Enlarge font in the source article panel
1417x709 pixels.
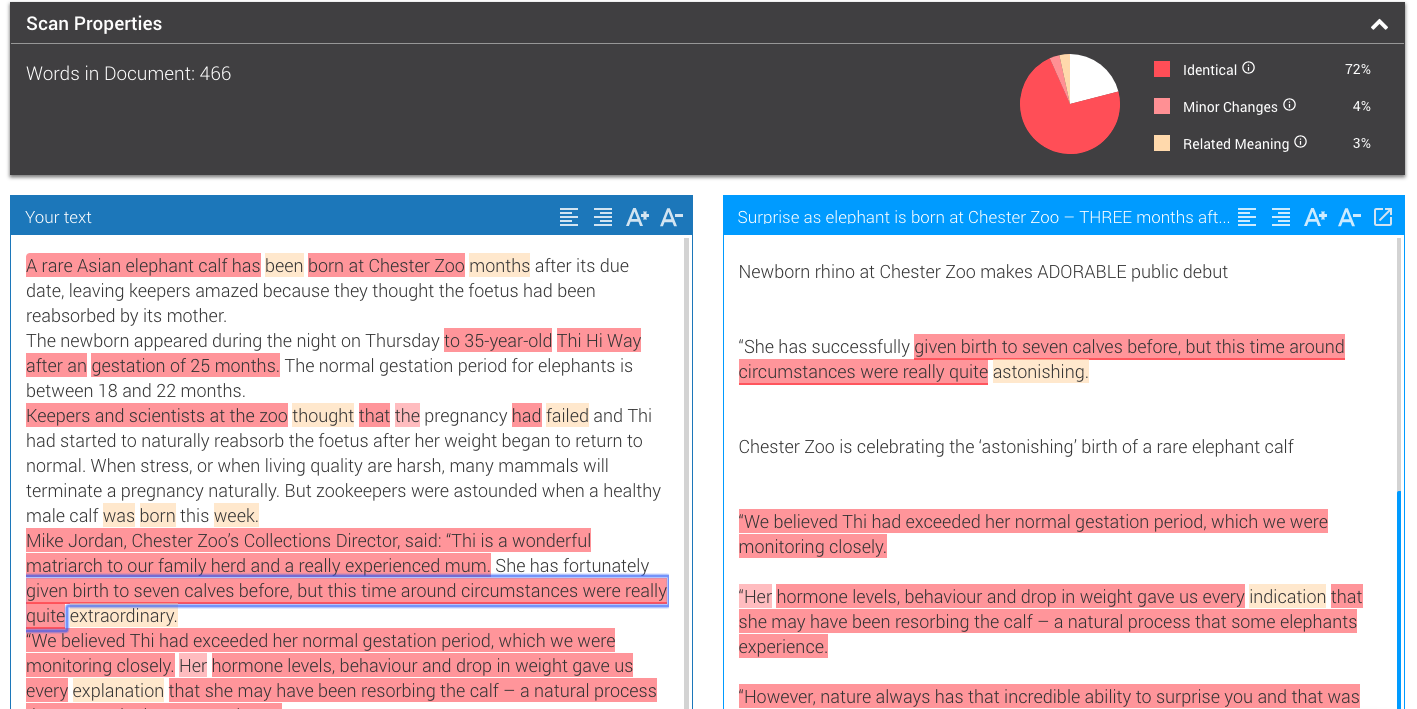pos(1315,217)
